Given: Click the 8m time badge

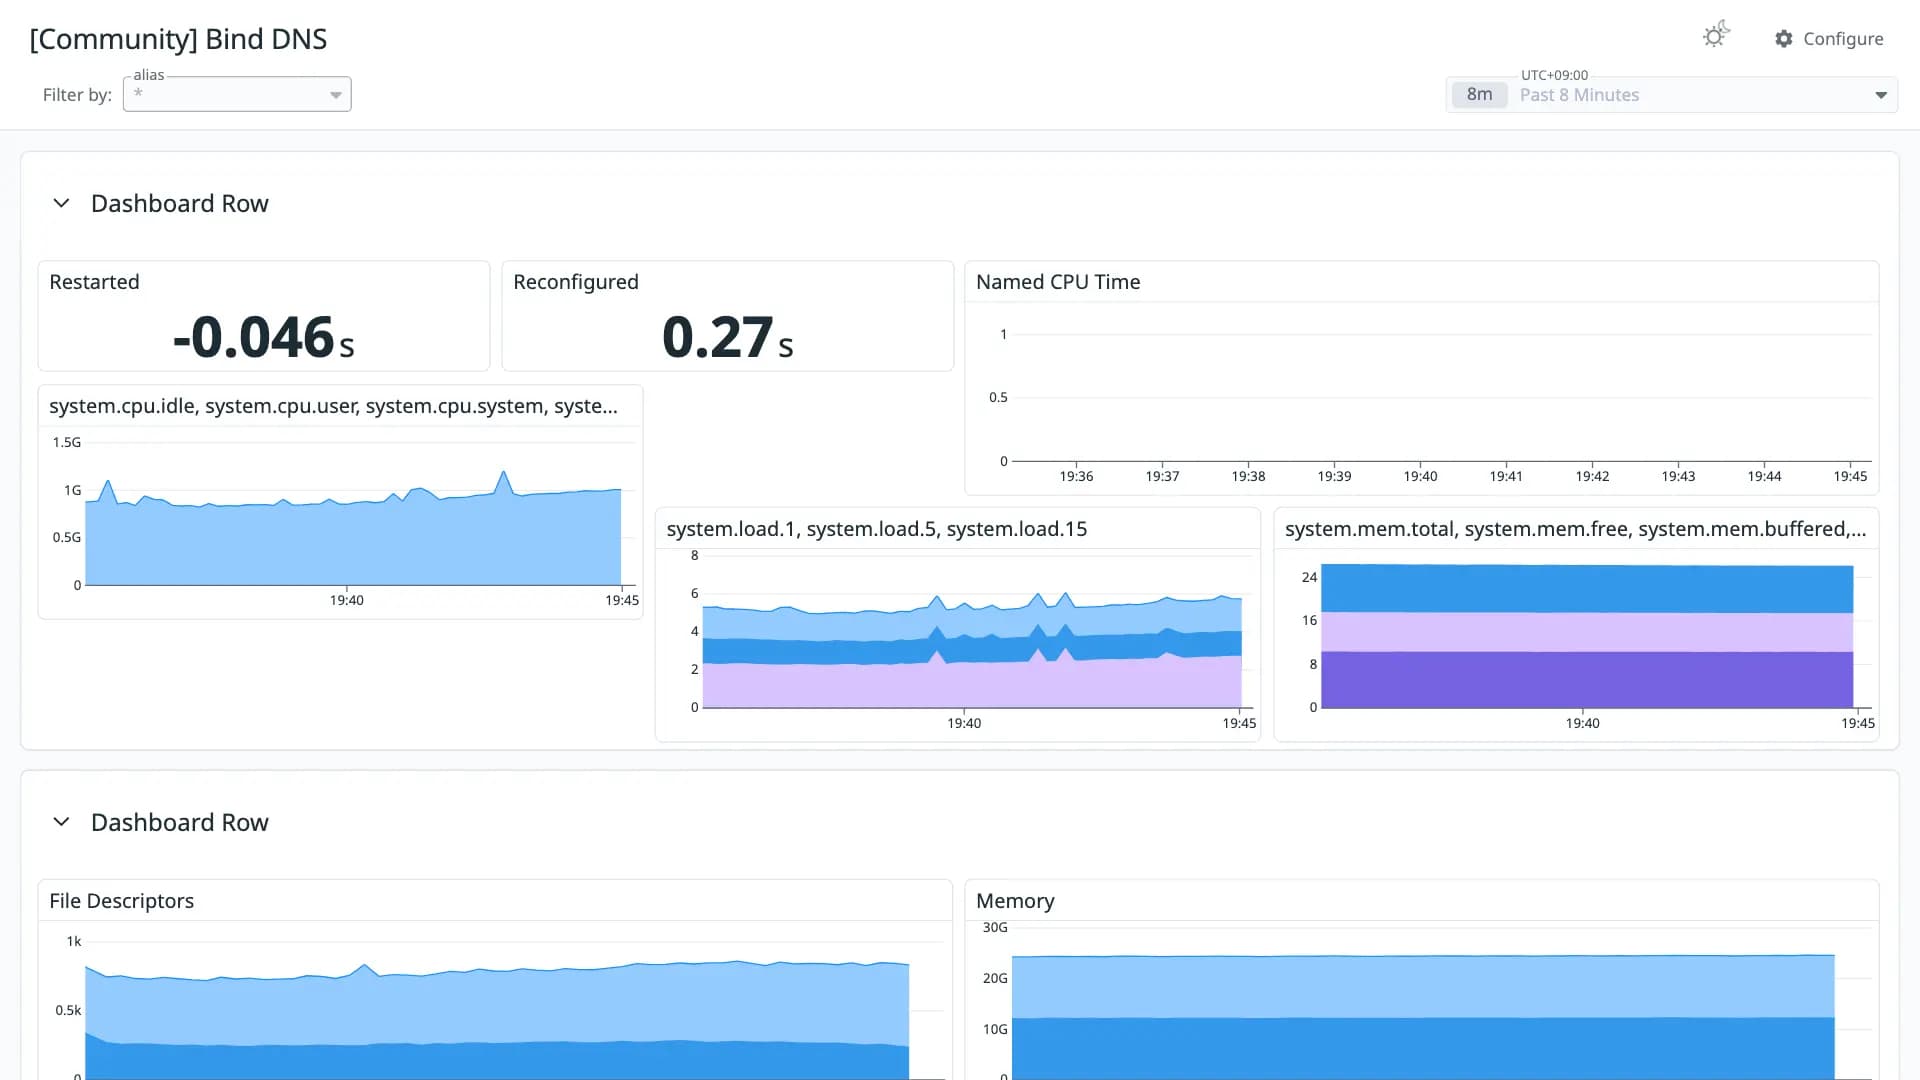Looking at the screenshot, I should [1479, 95].
